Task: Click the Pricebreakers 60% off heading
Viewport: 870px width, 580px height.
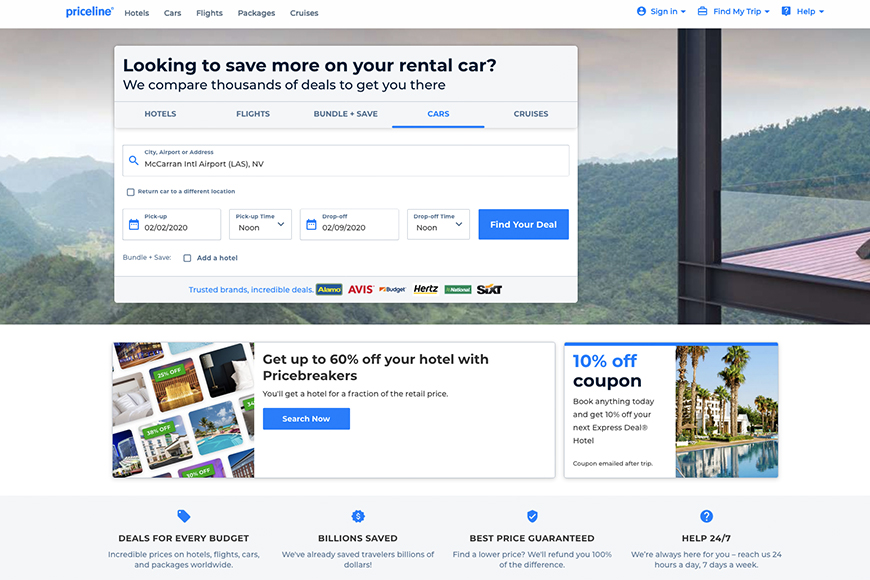Action: pos(376,367)
